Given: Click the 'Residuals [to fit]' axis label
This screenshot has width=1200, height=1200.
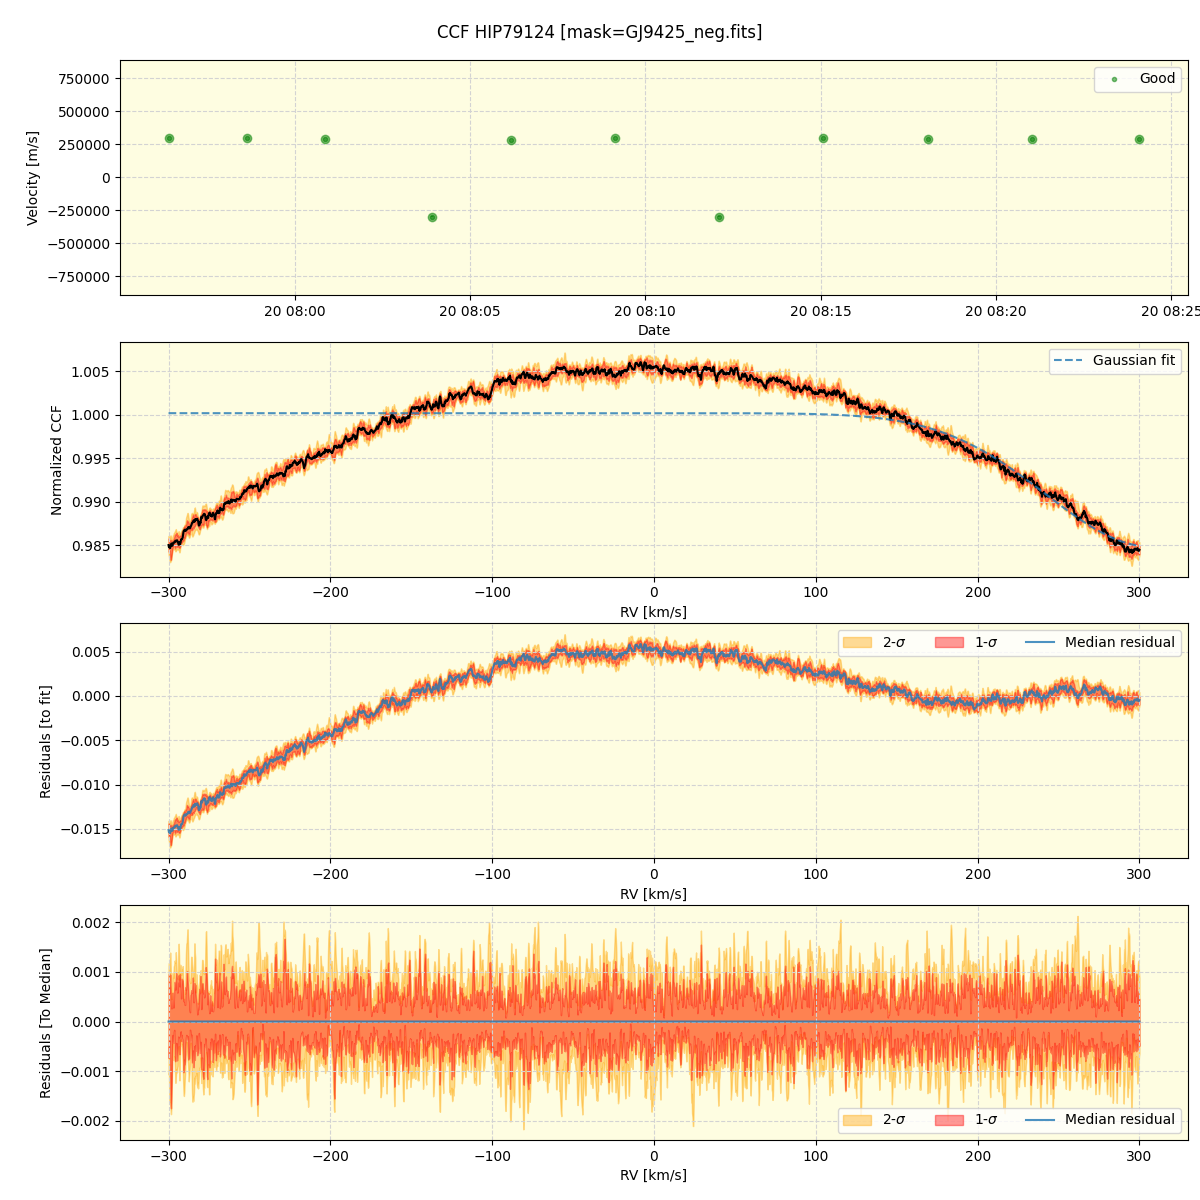Looking at the screenshot, I should click(45, 741).
